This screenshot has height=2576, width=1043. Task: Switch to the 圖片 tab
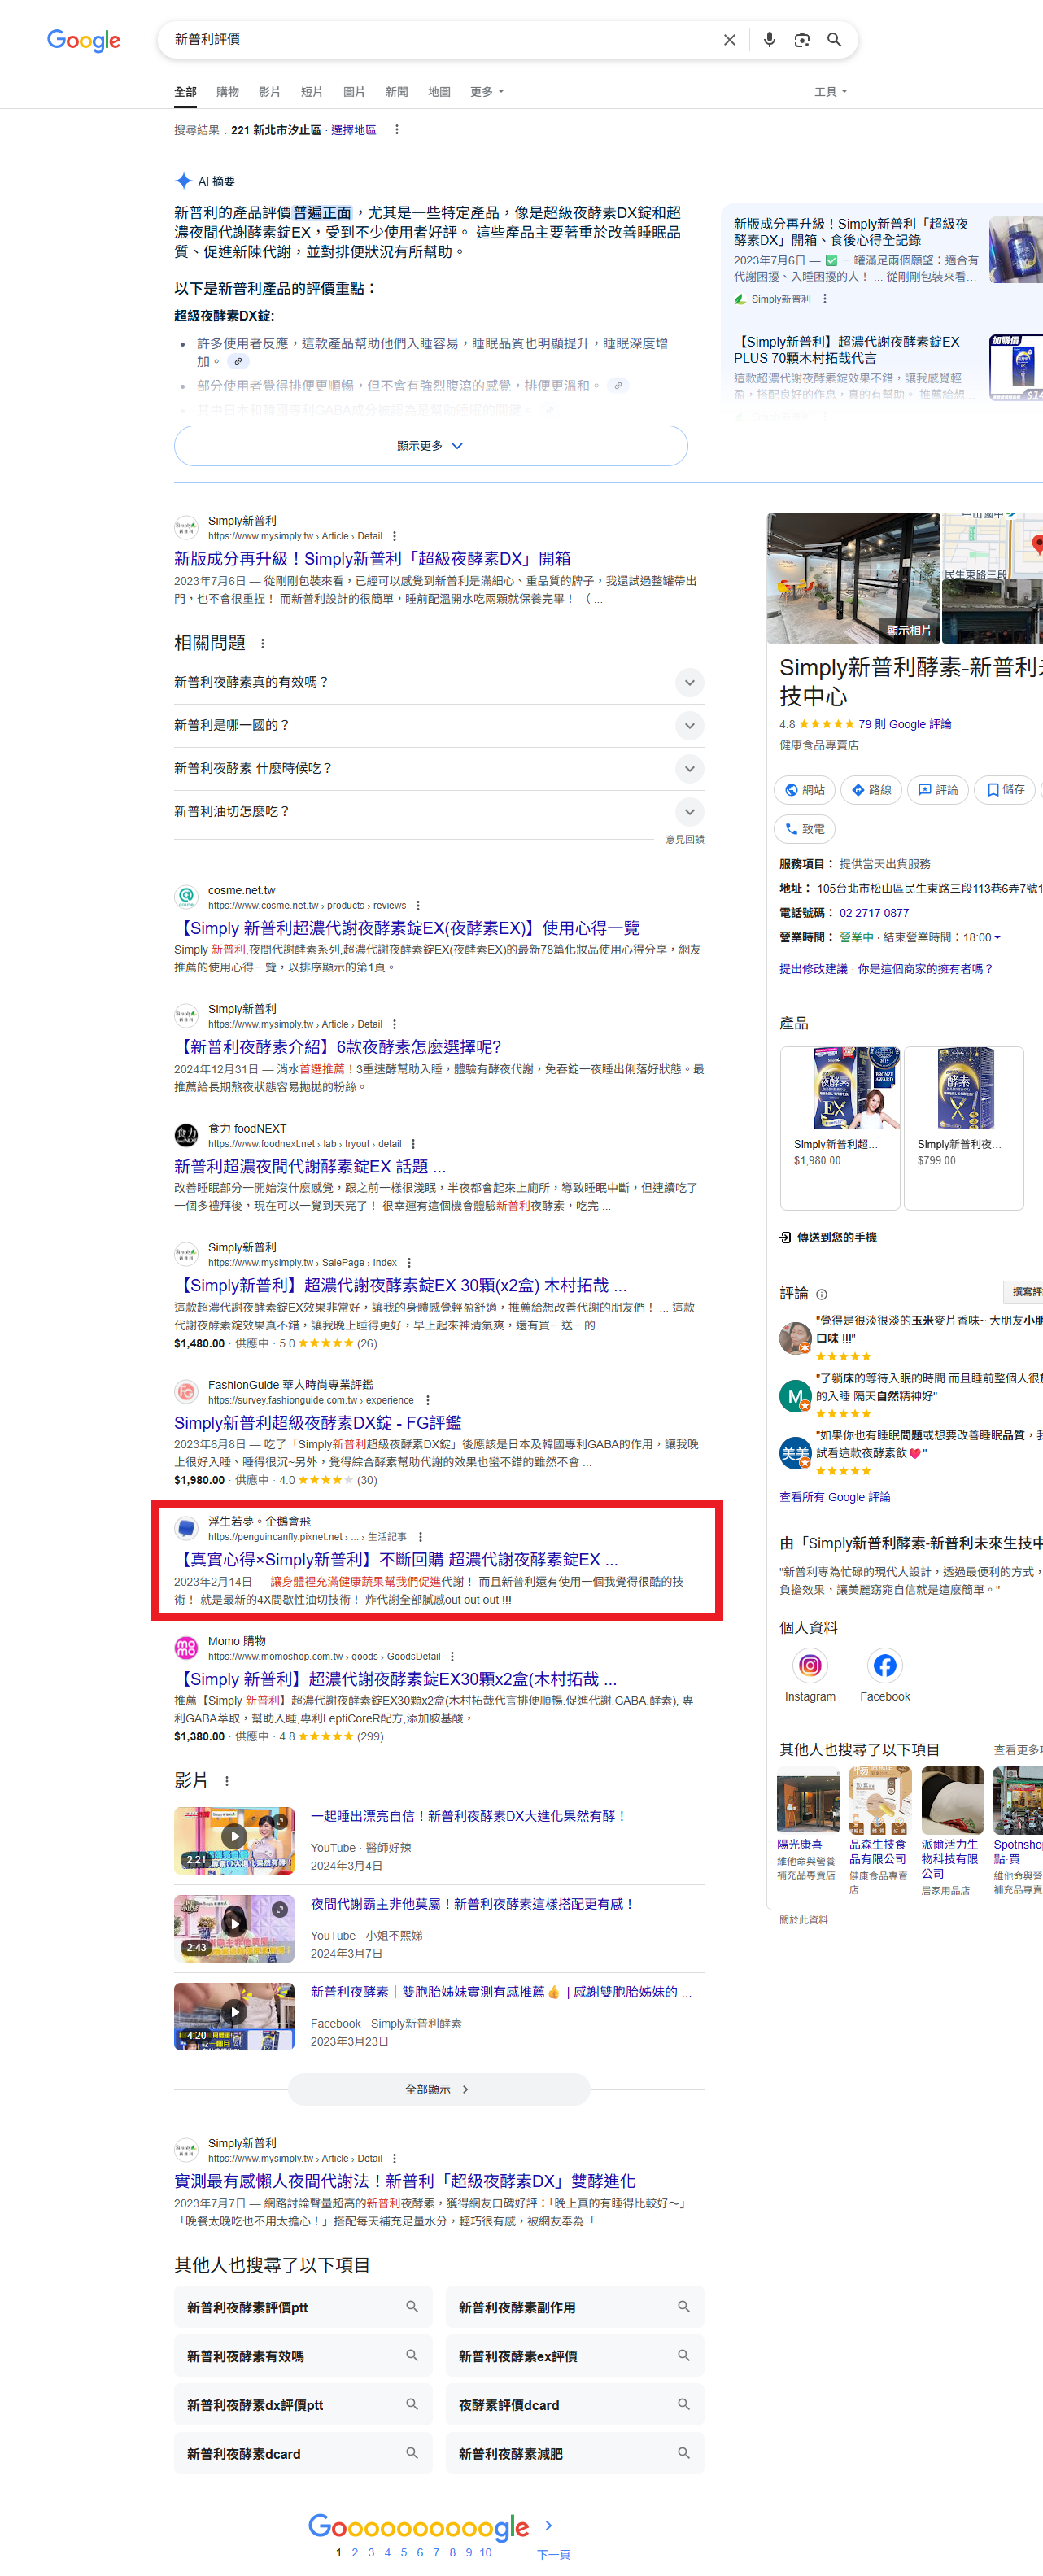[x=354, y=92]
